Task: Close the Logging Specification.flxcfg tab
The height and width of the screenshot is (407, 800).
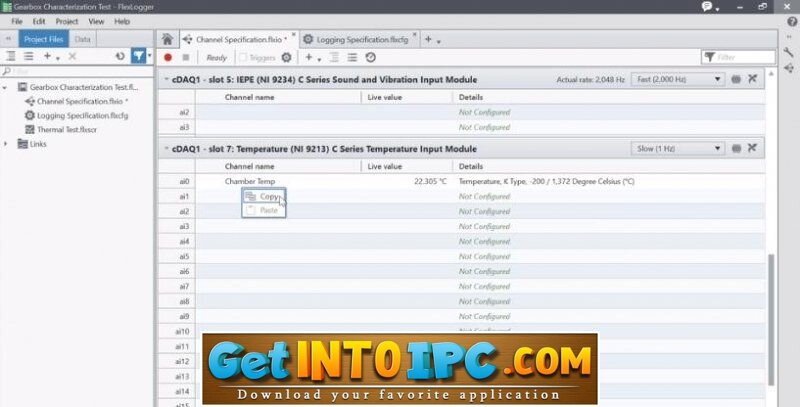Action: (x=414, y=35)
